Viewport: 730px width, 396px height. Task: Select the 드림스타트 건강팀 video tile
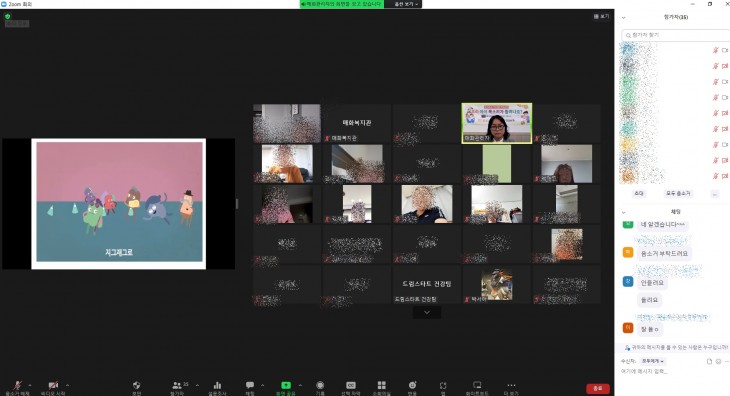(427, 284)
